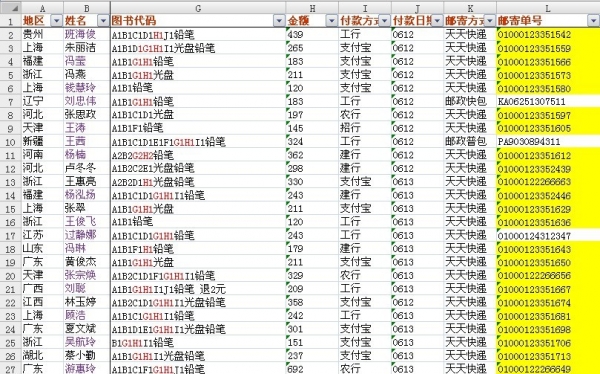Select column G header
Viewport: 600px width, 374px height.
(198, 8)
